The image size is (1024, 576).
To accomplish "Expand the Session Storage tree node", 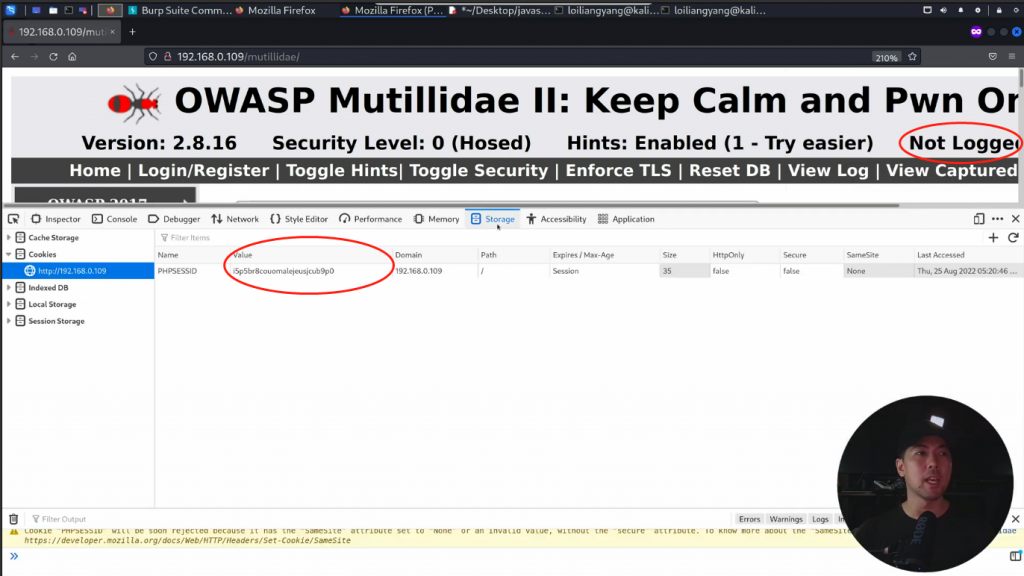I will [8, 321].
